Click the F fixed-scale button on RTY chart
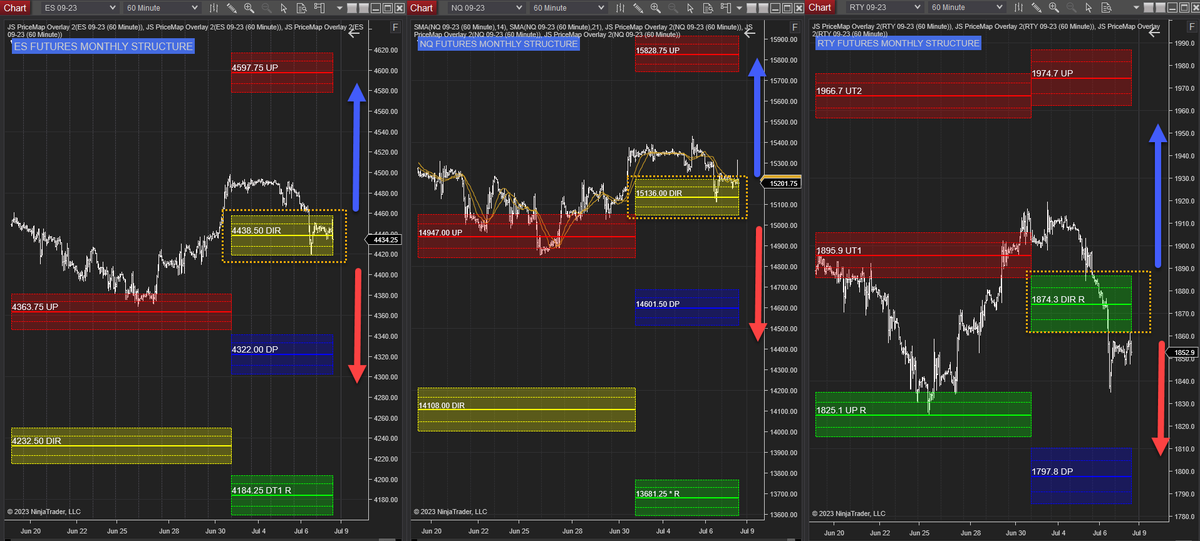Image resolution: width=1200 pixels, height=541 pixels. (1193, 25)
